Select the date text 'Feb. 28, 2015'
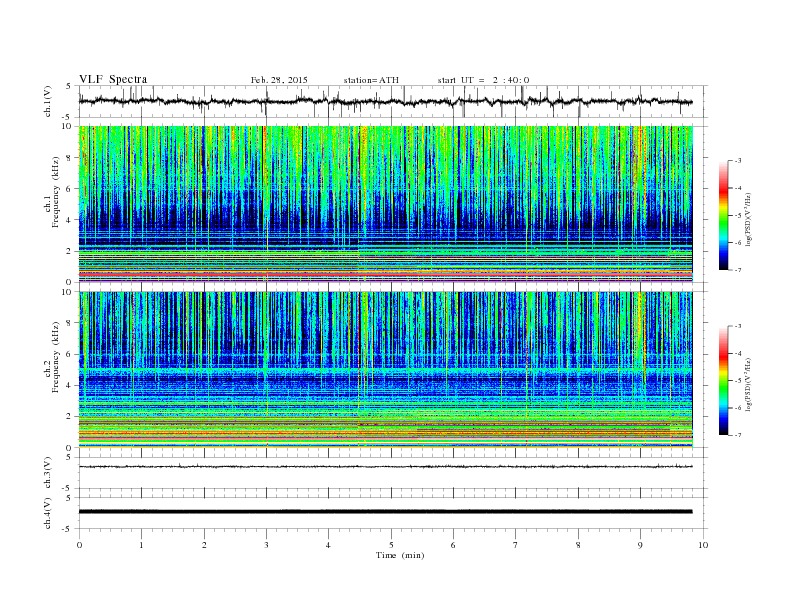This screenshot has width=792, height=612. click(279, 80)
